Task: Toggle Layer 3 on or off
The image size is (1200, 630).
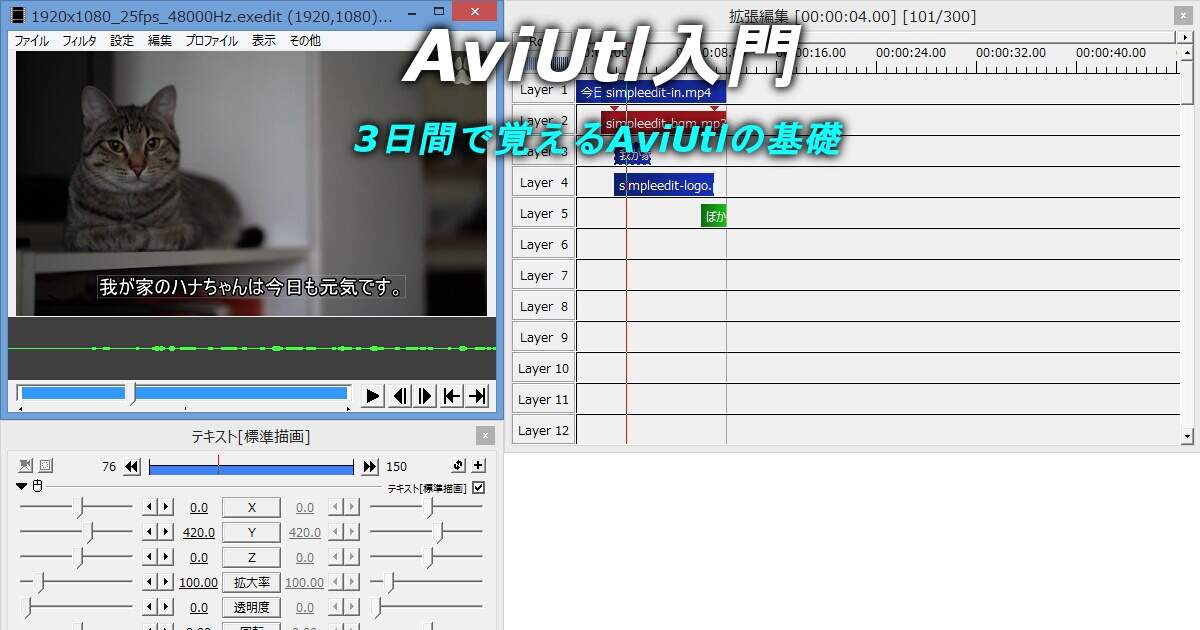Action: click(543, 151)
